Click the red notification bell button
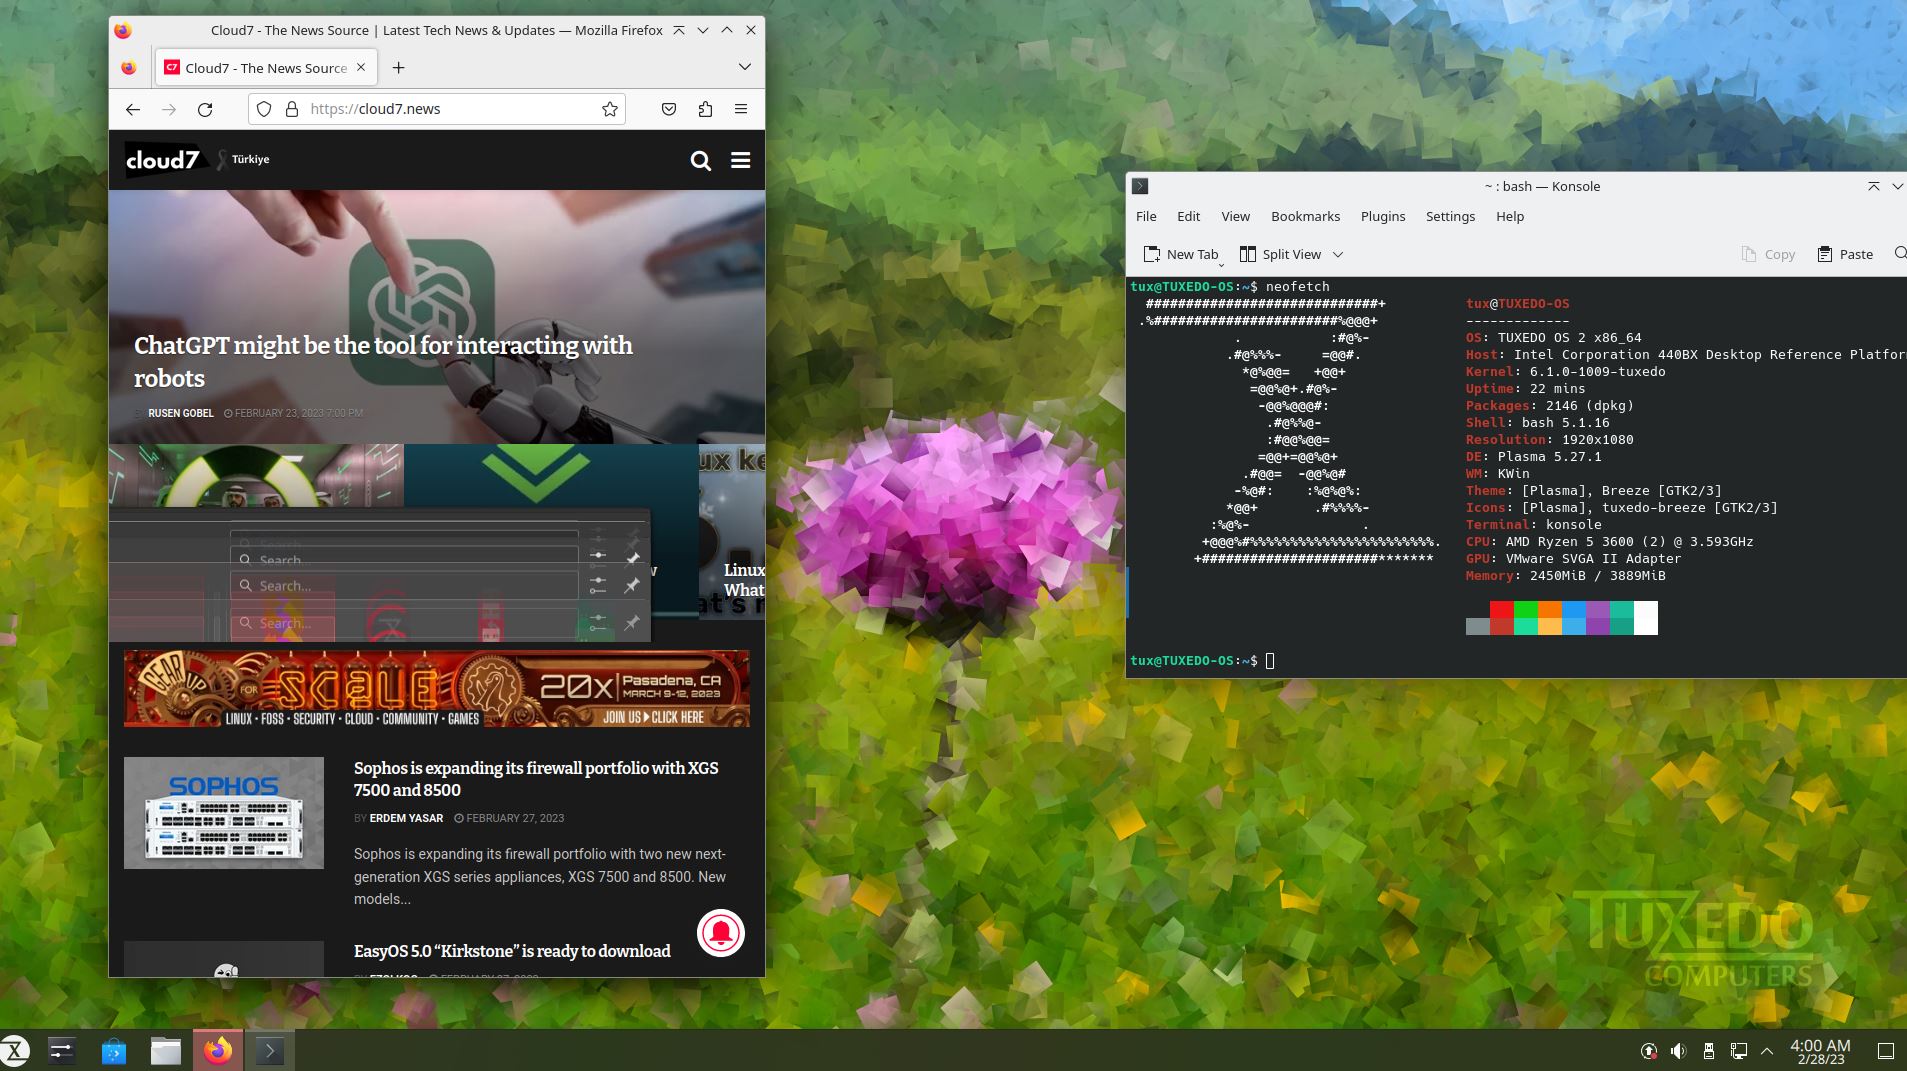The height and width of the screenshot is (1071, 1907). (721, 933)
